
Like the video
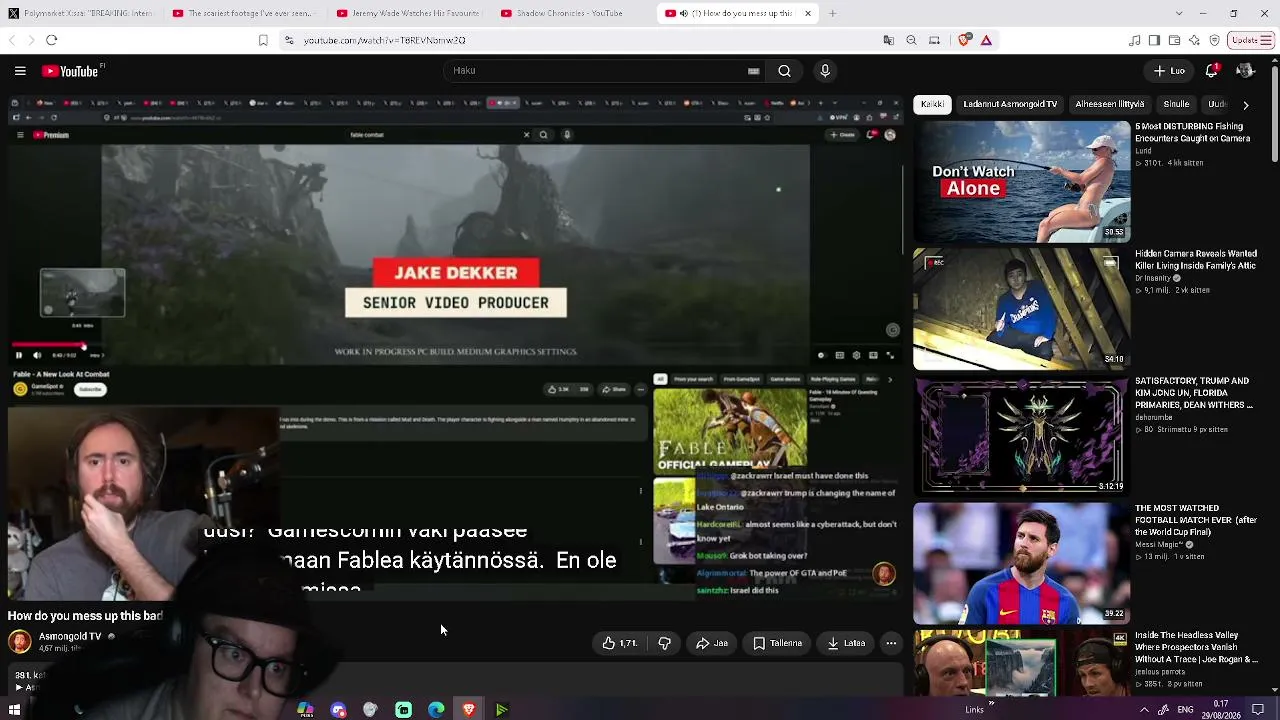click(620, 643)
